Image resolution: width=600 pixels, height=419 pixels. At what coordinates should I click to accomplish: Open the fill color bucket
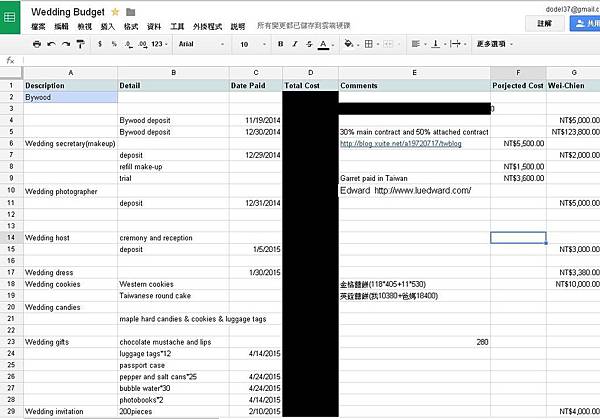[x=351, y=44]
